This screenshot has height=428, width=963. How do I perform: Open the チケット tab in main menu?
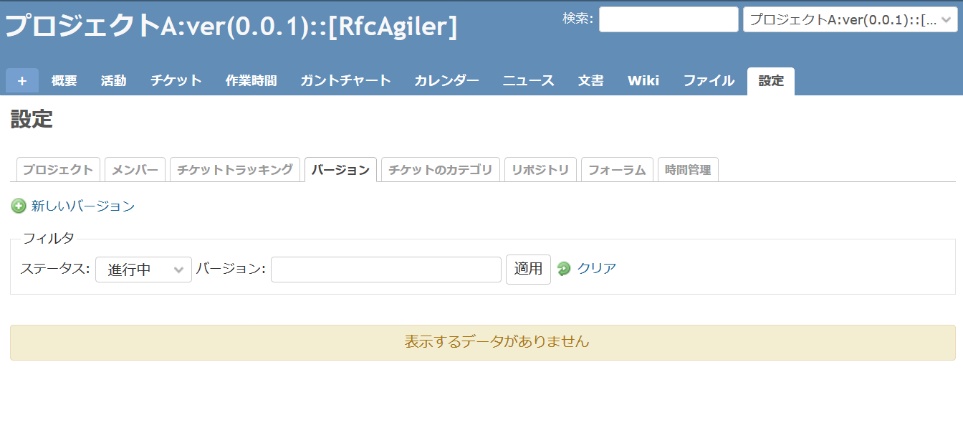(x=176, y=81)
